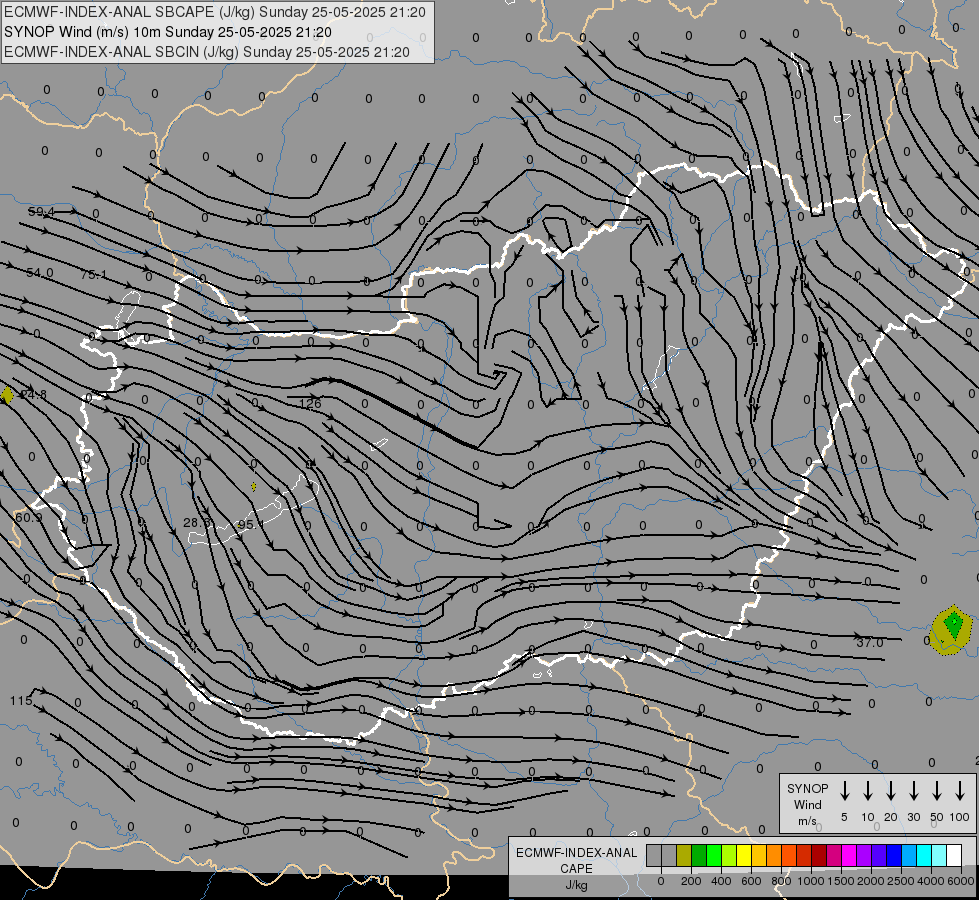Click the 126 value on the map
This screenshot has height=900, width=979.
[x=310, y=403]
